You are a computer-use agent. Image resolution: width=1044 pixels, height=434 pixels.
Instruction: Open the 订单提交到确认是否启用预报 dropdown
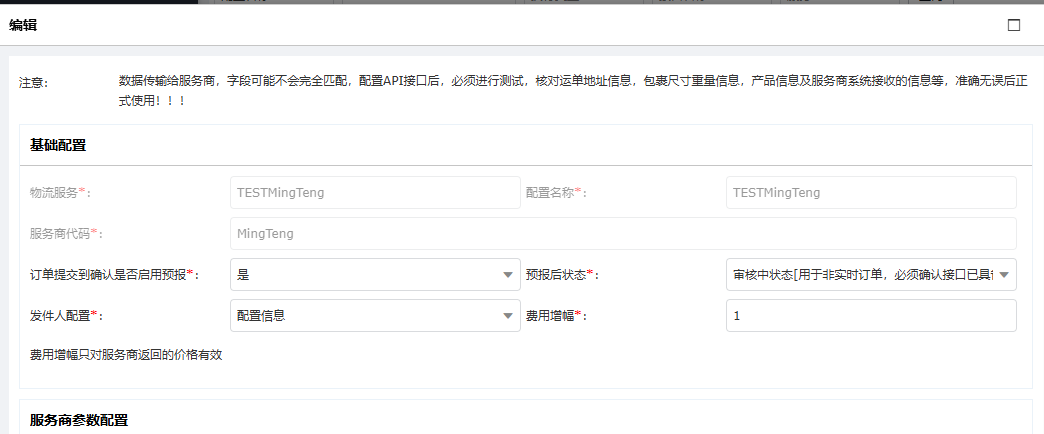(x=374, y=274)
